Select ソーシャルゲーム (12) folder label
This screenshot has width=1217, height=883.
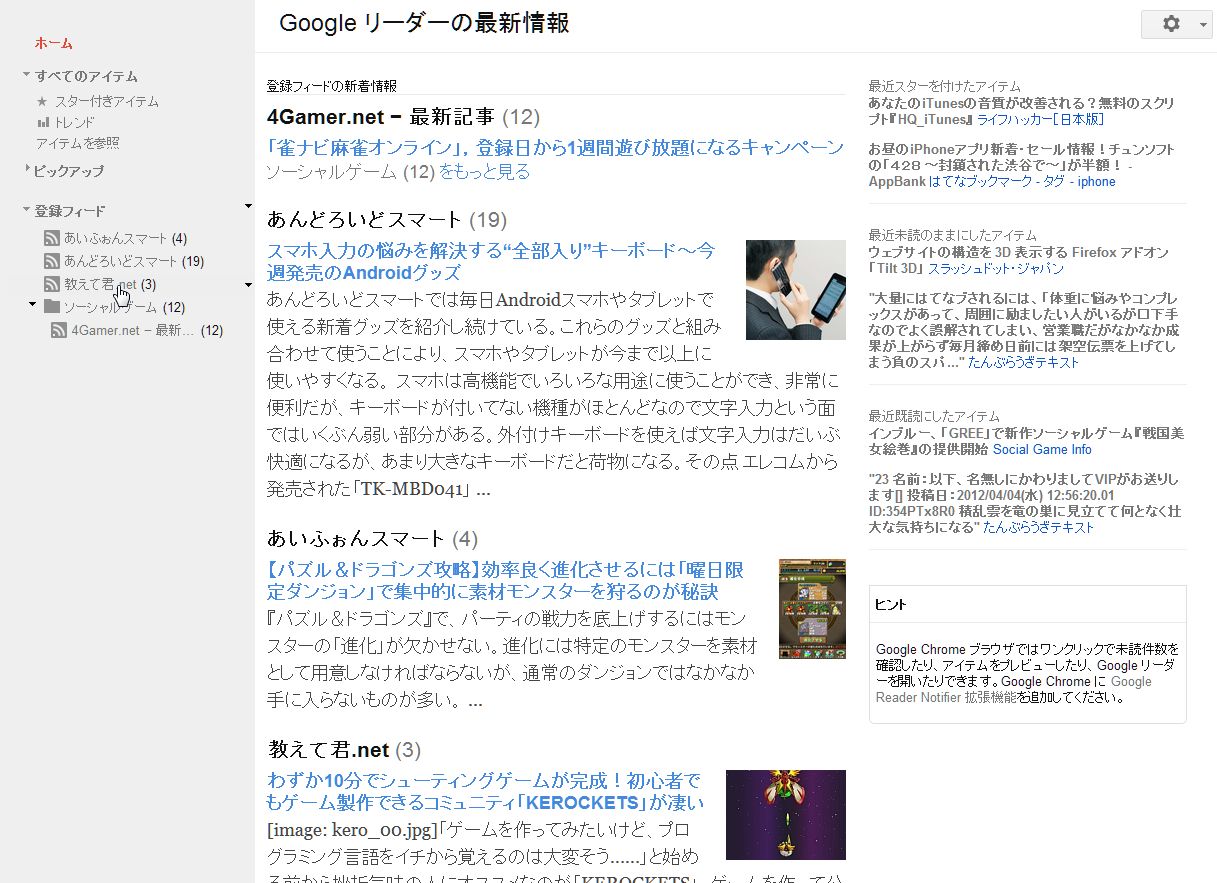click(124, 307)
